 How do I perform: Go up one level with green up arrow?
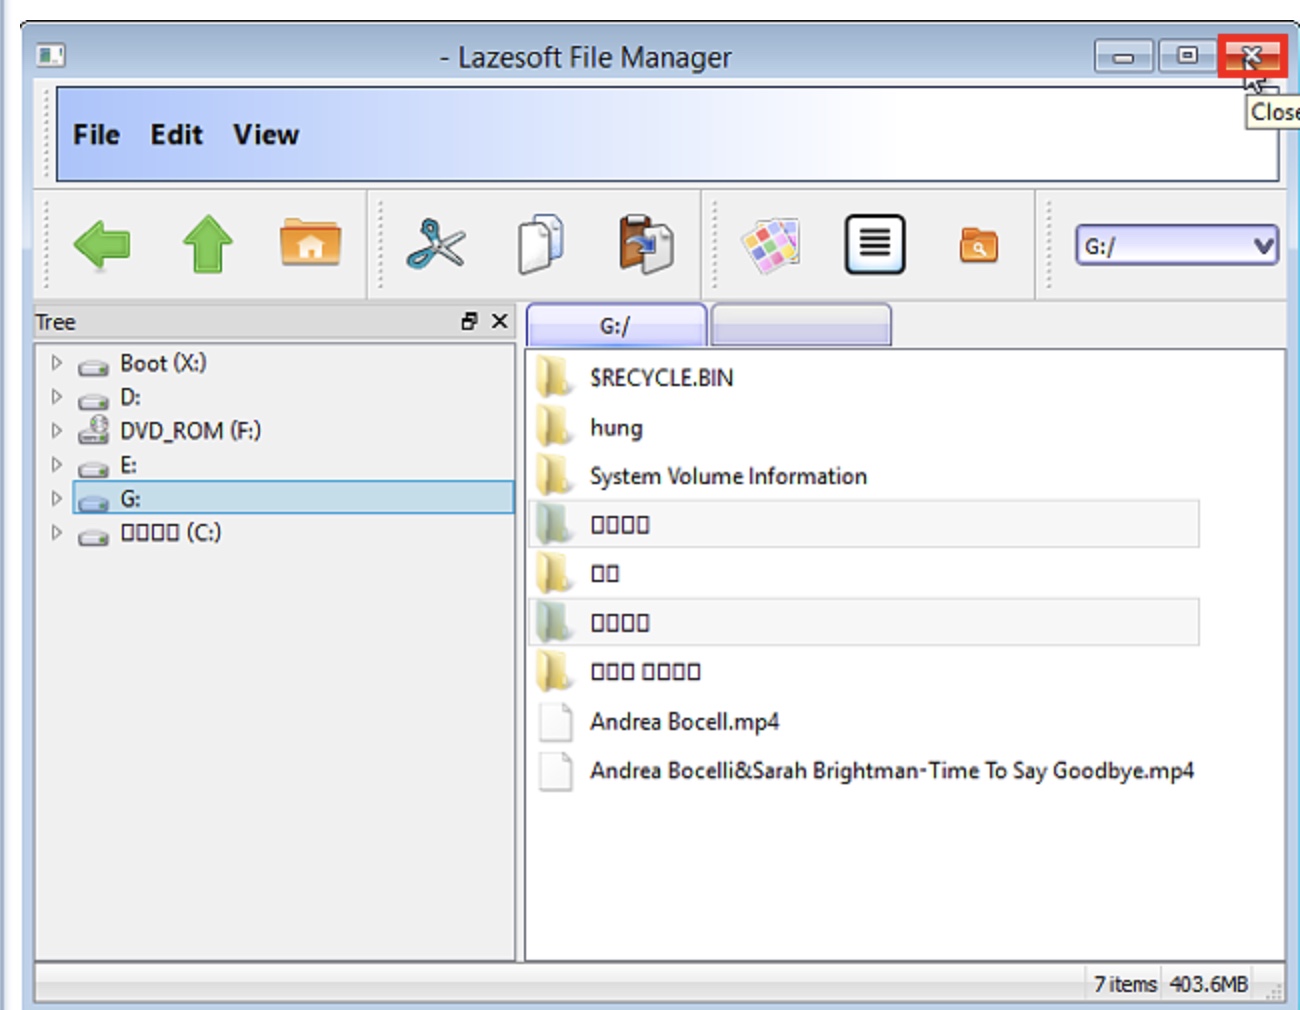[x=207, y=244]
